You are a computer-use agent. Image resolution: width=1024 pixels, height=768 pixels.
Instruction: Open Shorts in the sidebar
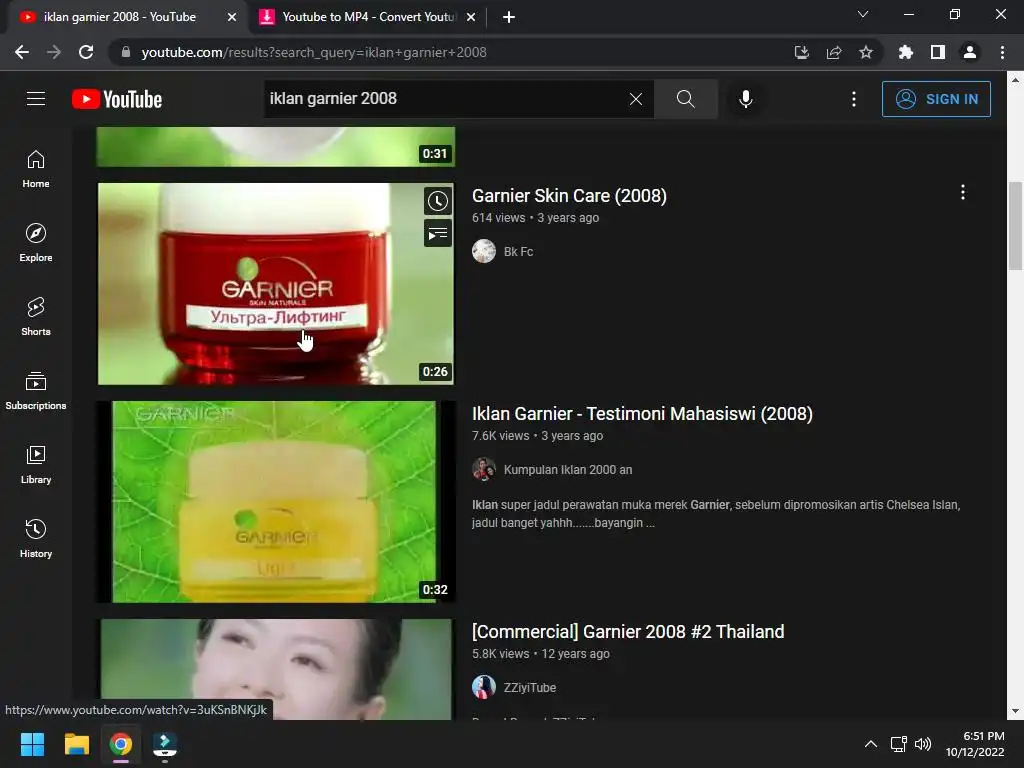(36, 317)
